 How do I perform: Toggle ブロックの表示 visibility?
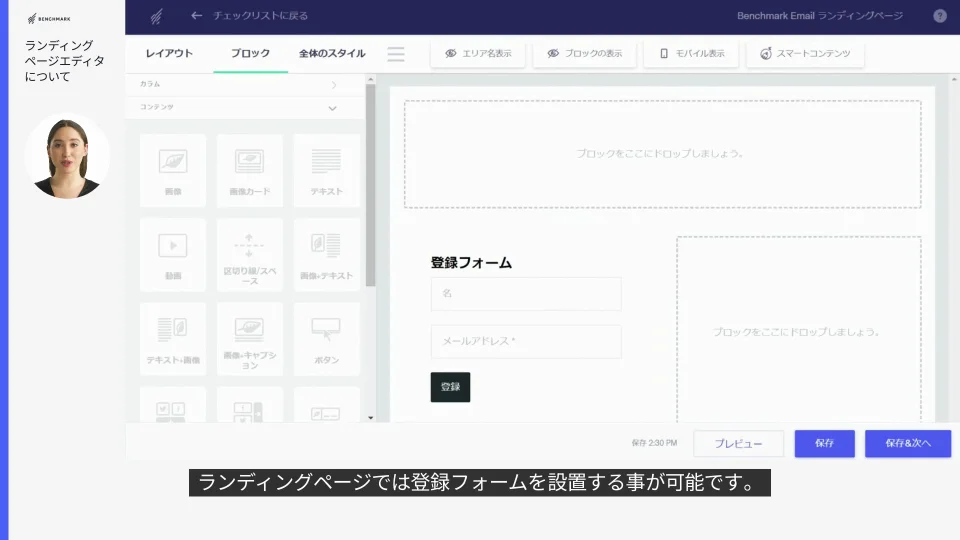tap(585, 54)
